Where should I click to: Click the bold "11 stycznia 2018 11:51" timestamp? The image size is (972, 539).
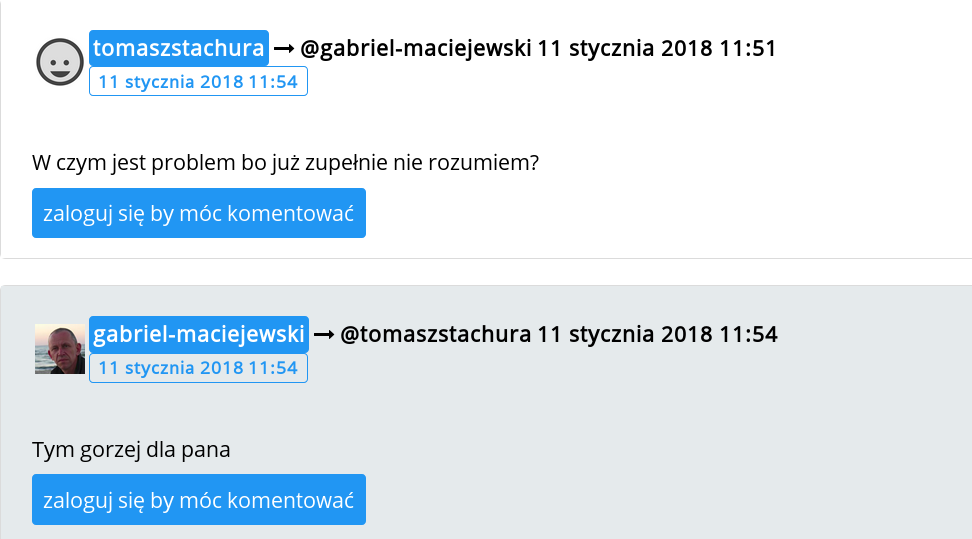point(657,48)
